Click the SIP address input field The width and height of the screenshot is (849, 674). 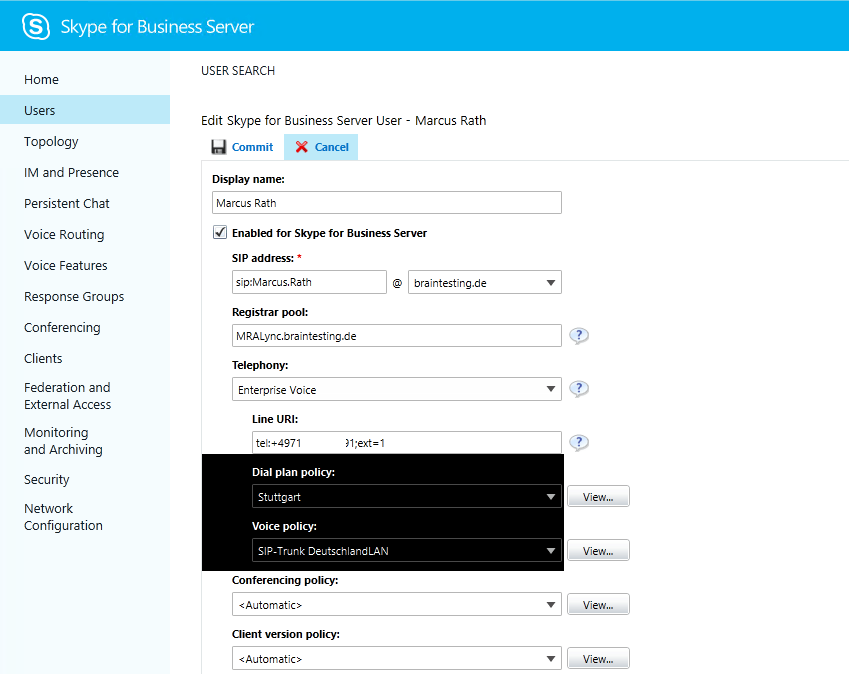click(x=309, y=282)
